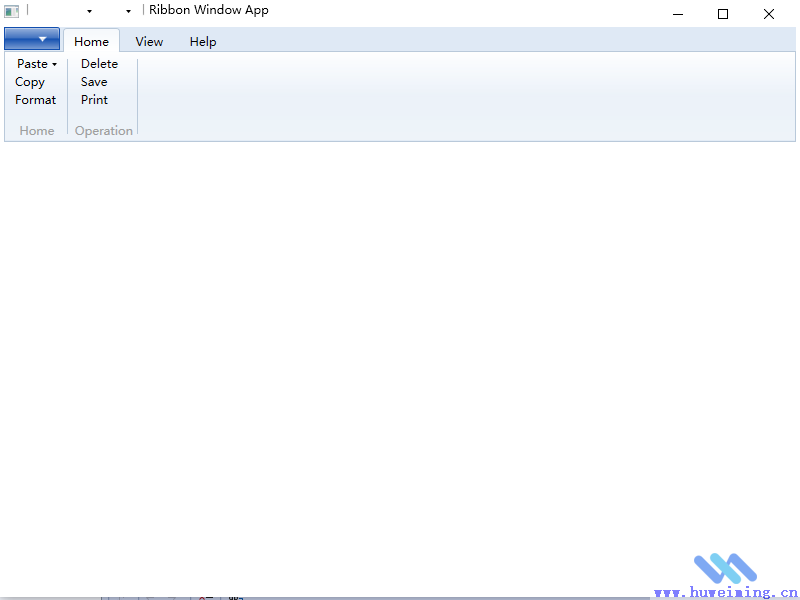Click the Ribbon Window App title text
The height and width of the screenshot is (600, 800).
209,10
